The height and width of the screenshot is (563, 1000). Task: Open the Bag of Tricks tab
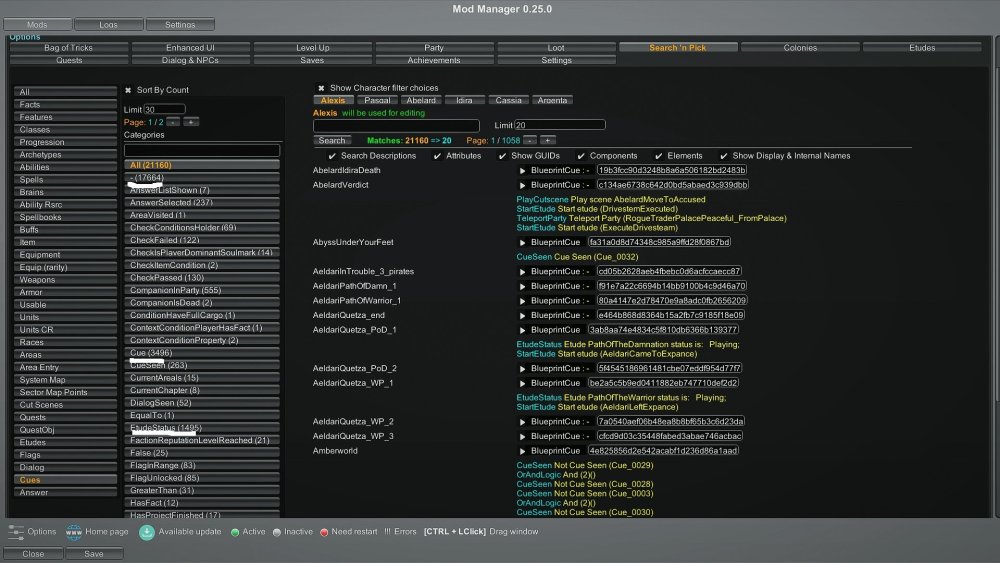68,47
